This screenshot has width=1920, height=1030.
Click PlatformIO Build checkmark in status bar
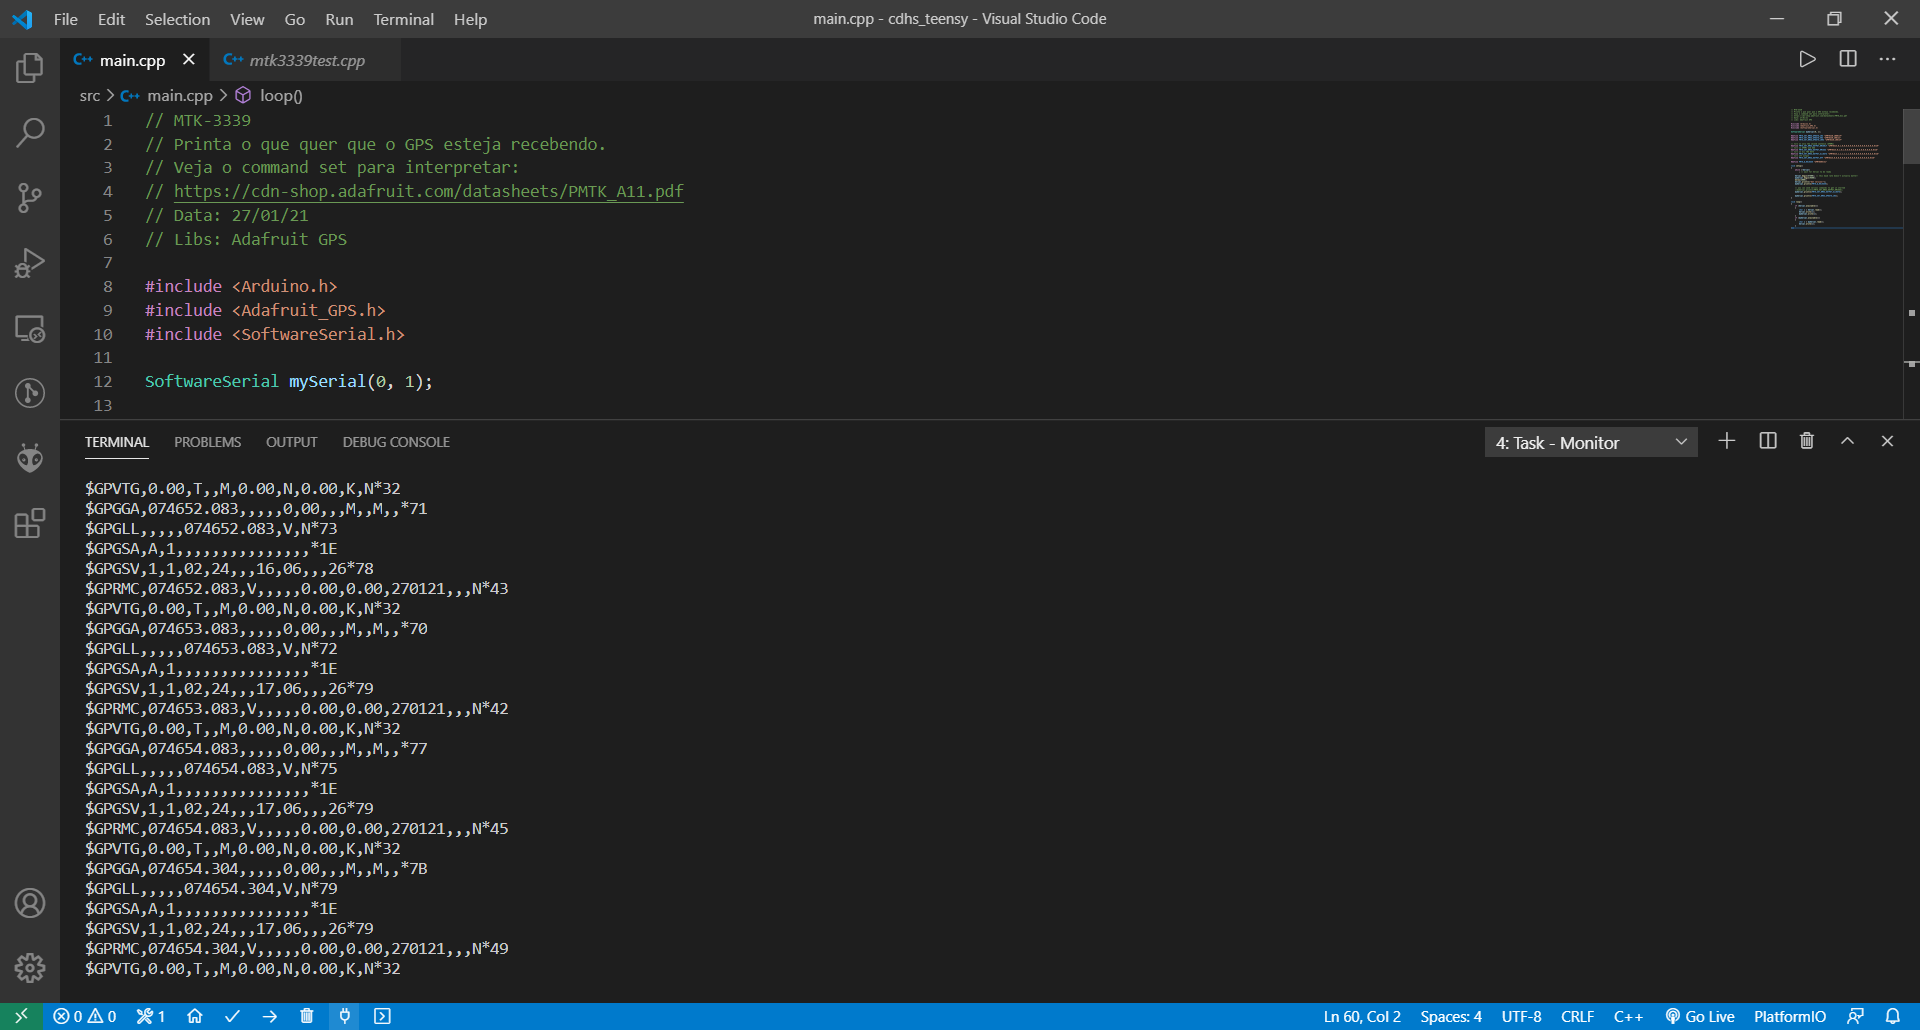[232, 1016]
